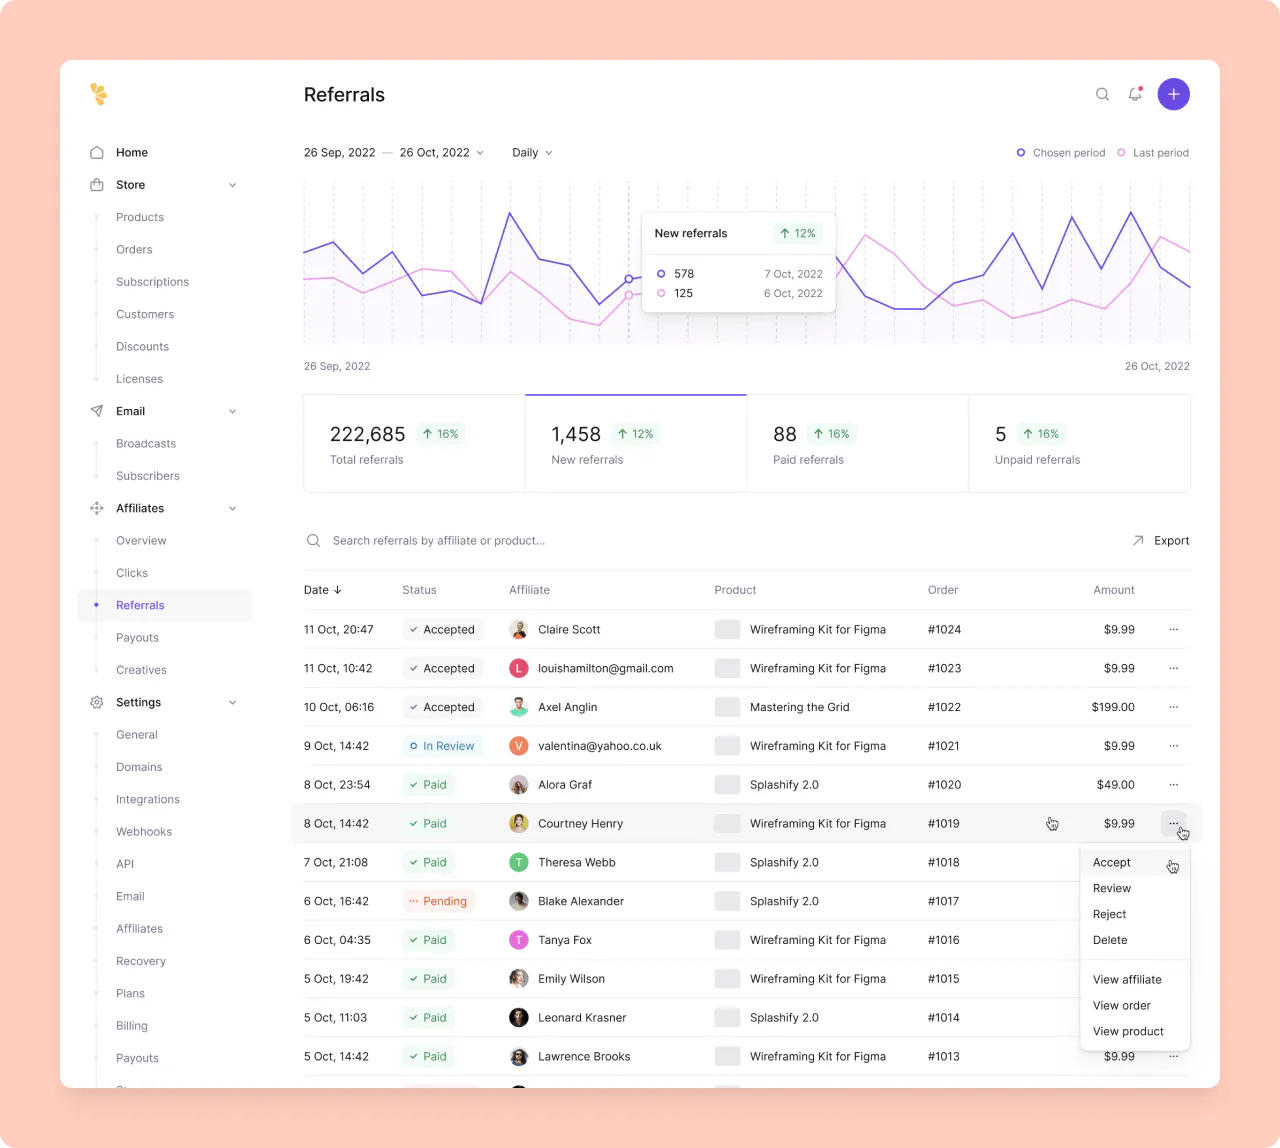
Task: Click the Home icon in sidebar
Action: (x=97, y=153)
